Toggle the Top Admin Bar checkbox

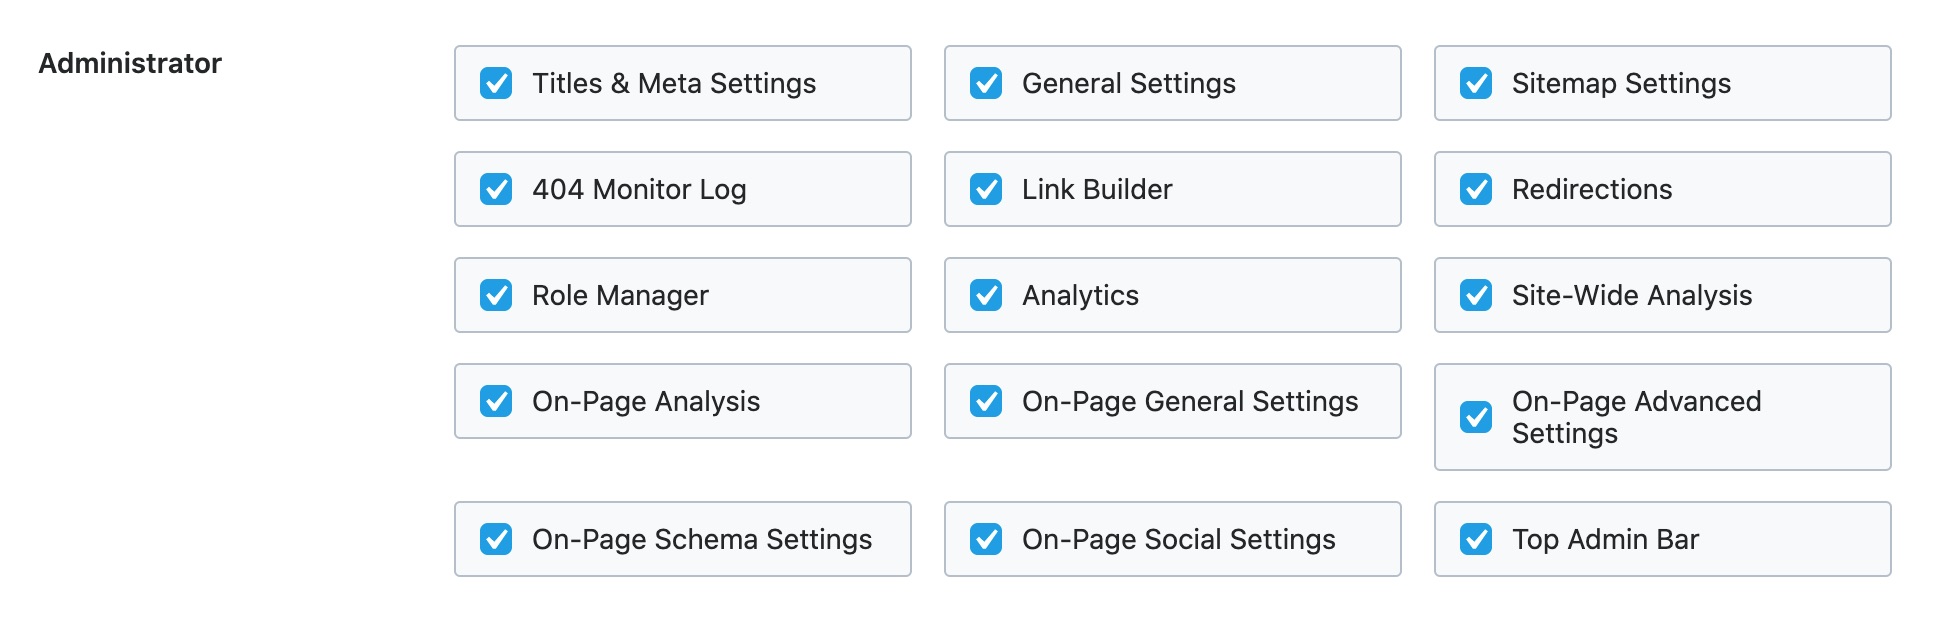[1476, 539]
